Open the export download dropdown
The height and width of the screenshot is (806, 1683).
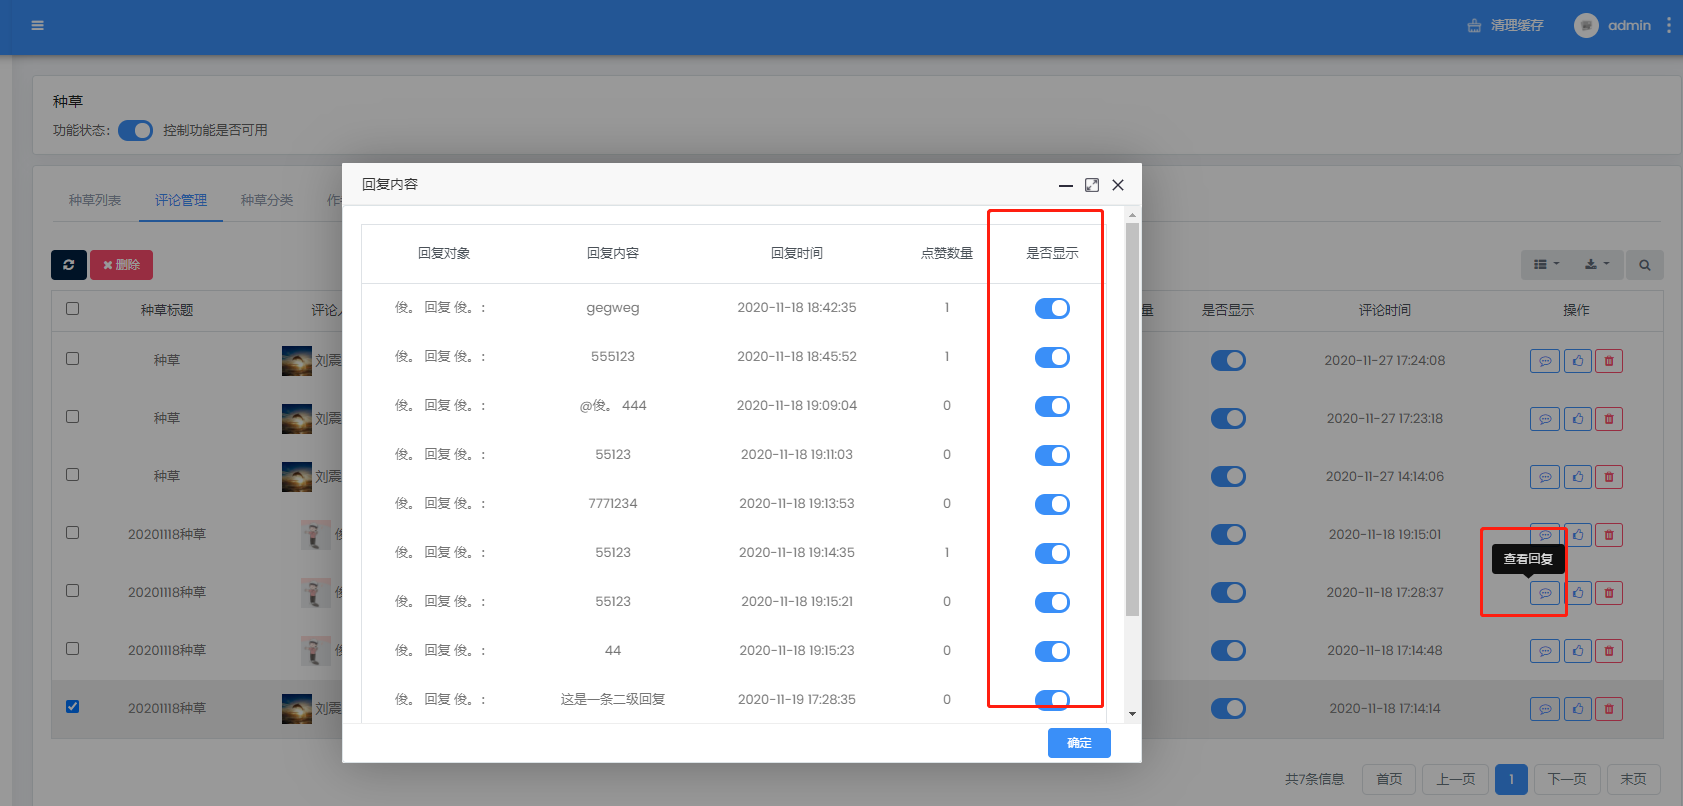pyautogui.click(x=1596, y=265)
